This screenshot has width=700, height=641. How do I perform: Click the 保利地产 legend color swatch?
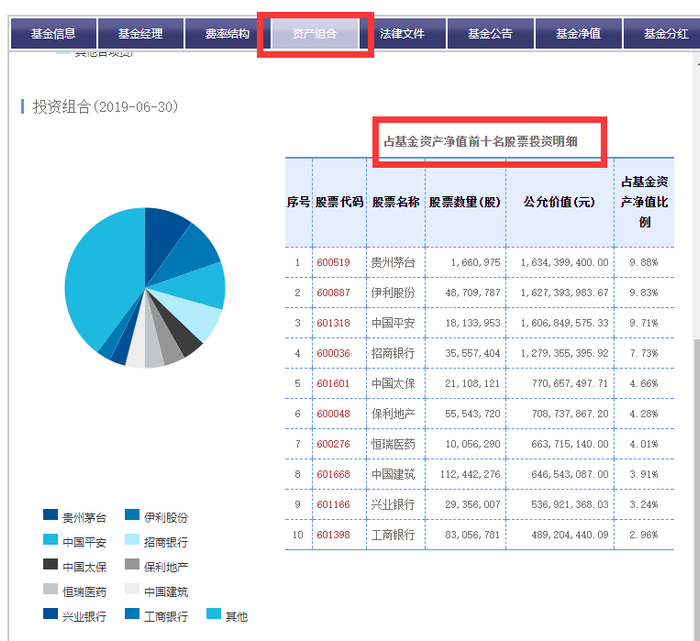pos(132,564)
